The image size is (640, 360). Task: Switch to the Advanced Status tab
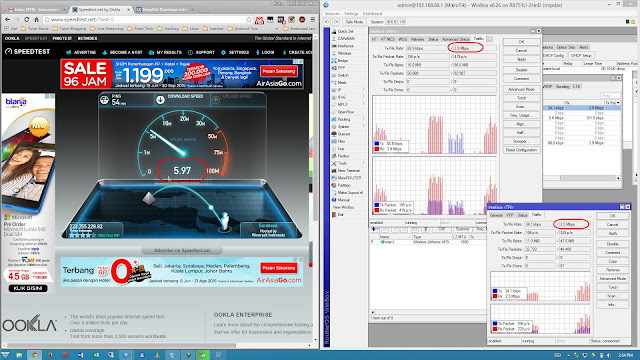coord(456,39)
